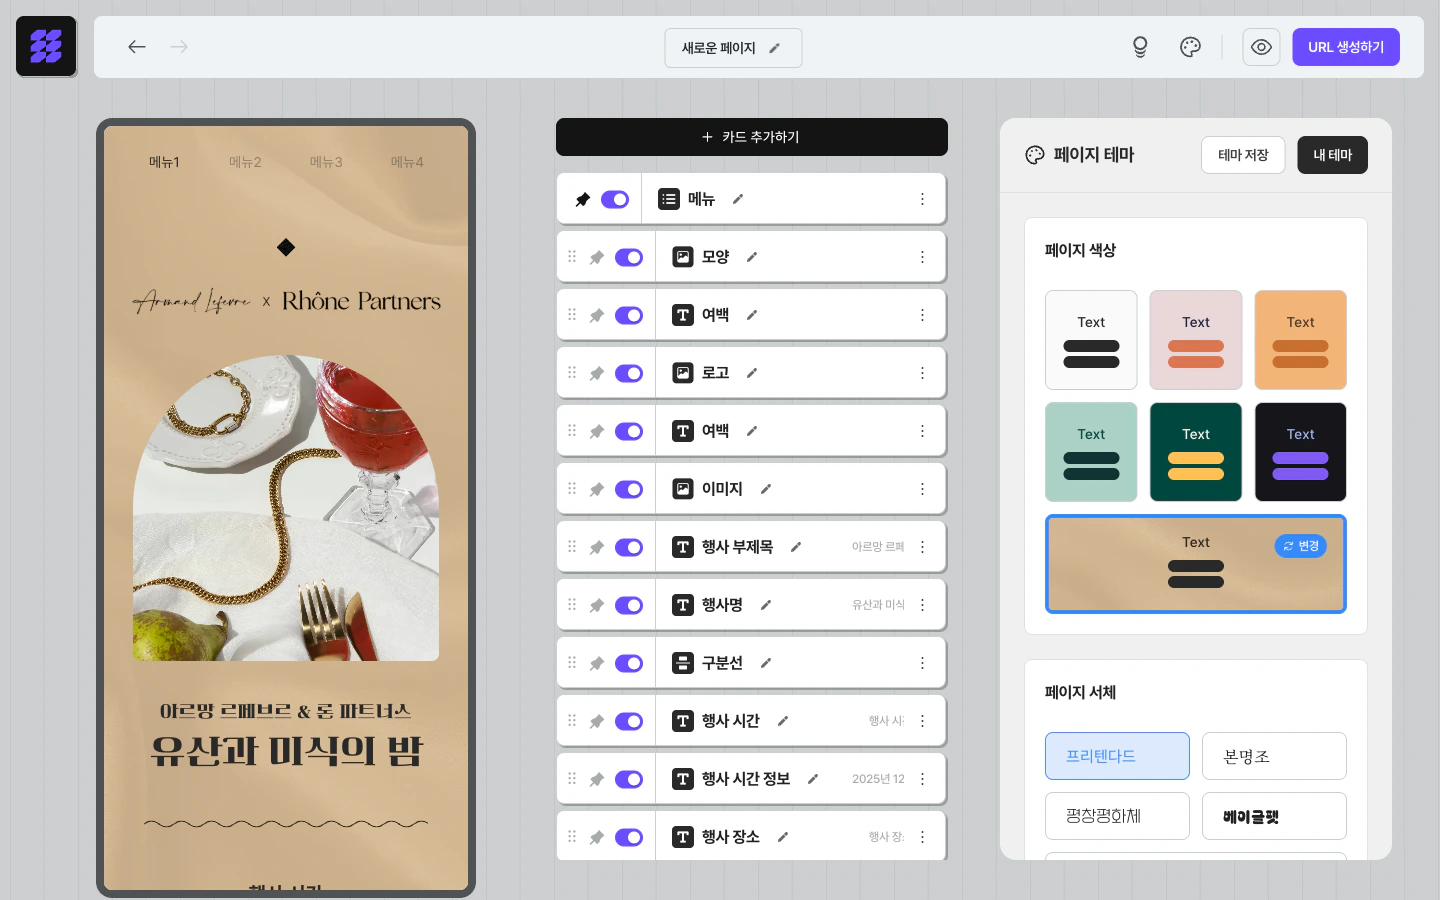Toggle the 행사 부제목 card switch

629,547
